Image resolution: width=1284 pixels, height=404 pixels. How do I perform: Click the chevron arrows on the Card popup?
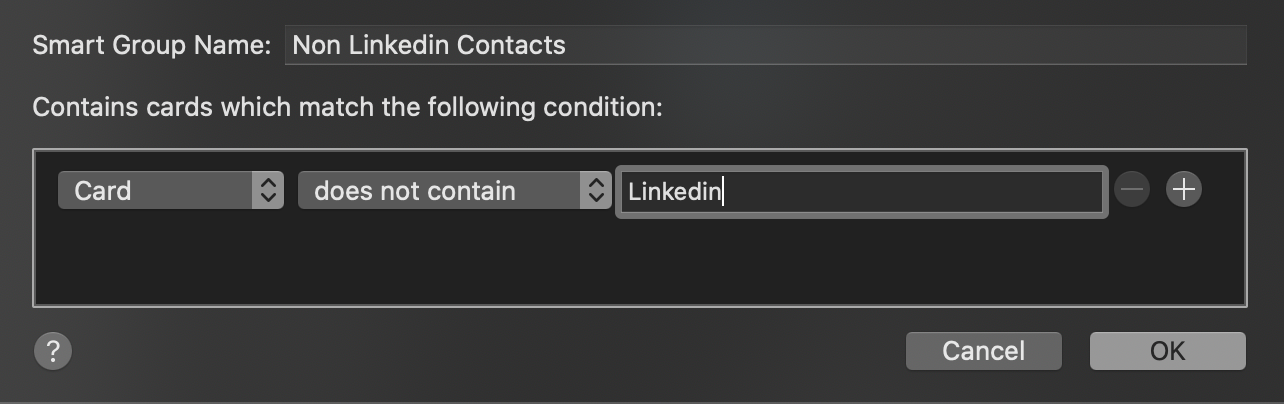pyautogui.click(x=268, y=190)
